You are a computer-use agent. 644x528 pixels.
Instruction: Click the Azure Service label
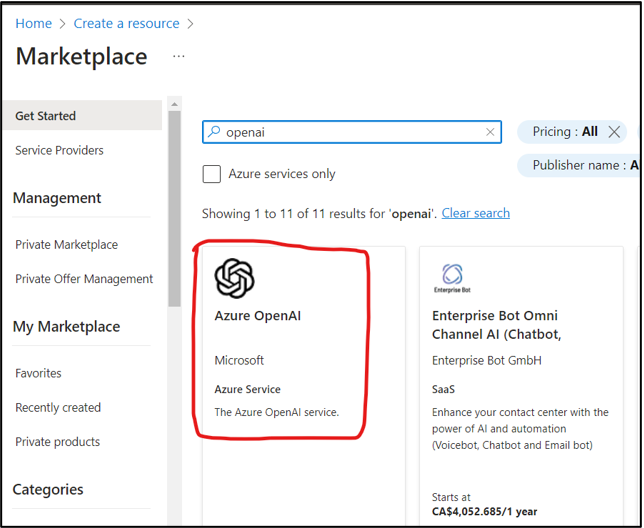247,389
